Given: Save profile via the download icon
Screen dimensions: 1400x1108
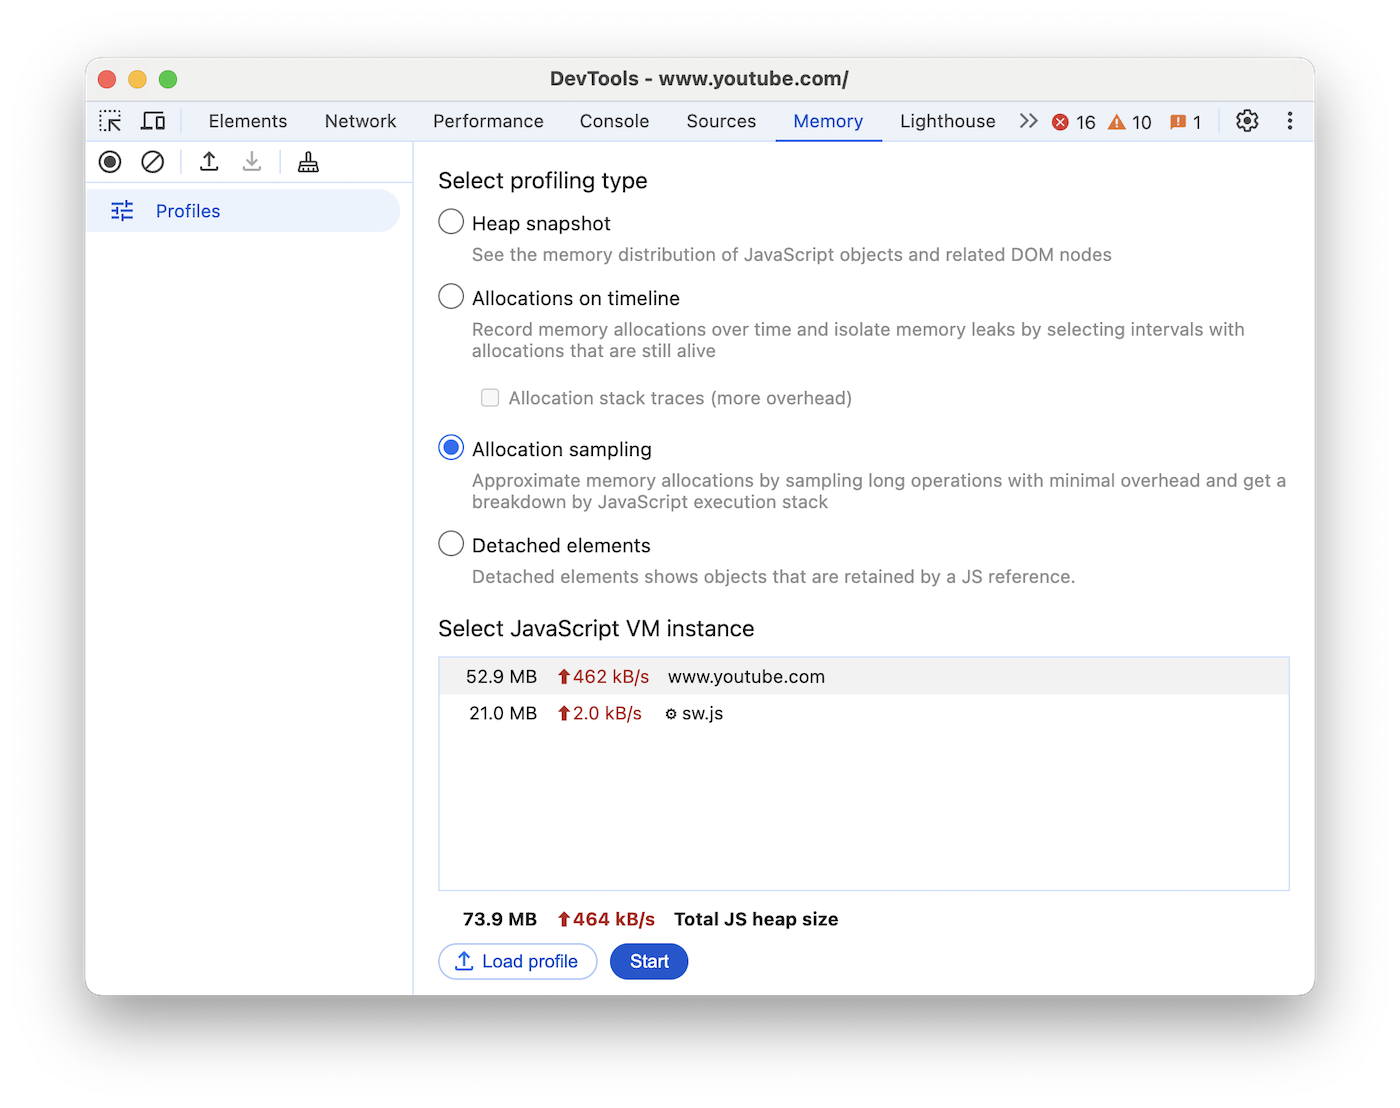Looking at the screenshot, I should click(x=251, y=161).
